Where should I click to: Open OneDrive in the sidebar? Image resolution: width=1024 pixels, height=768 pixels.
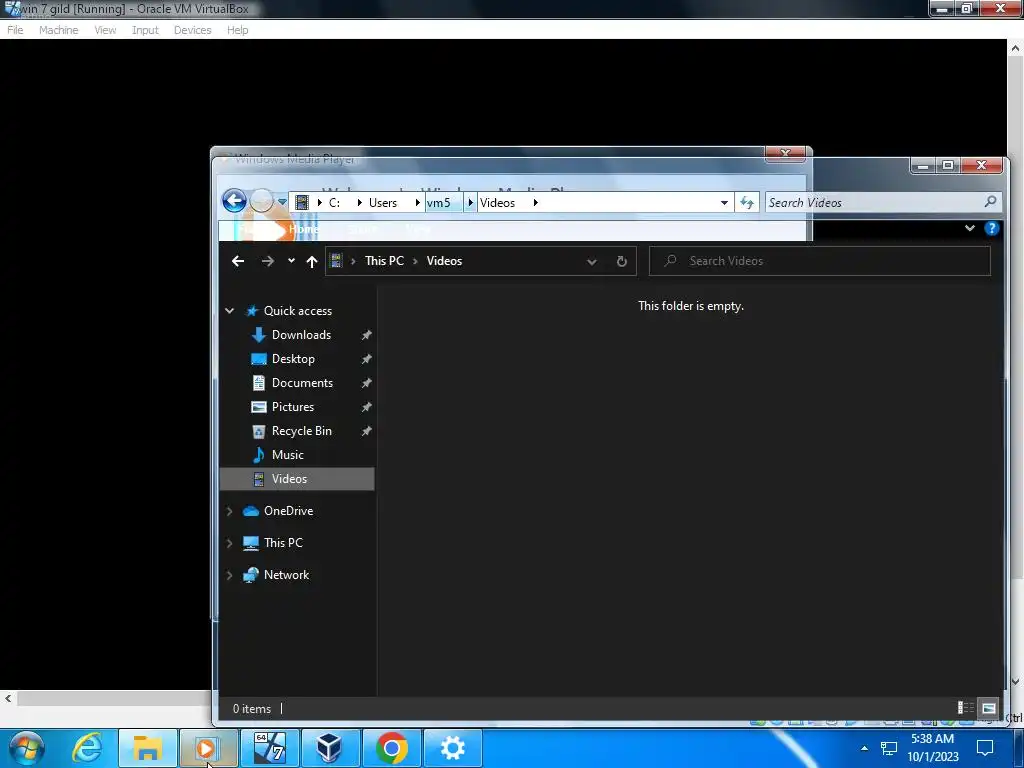click(x=288, y=511)
